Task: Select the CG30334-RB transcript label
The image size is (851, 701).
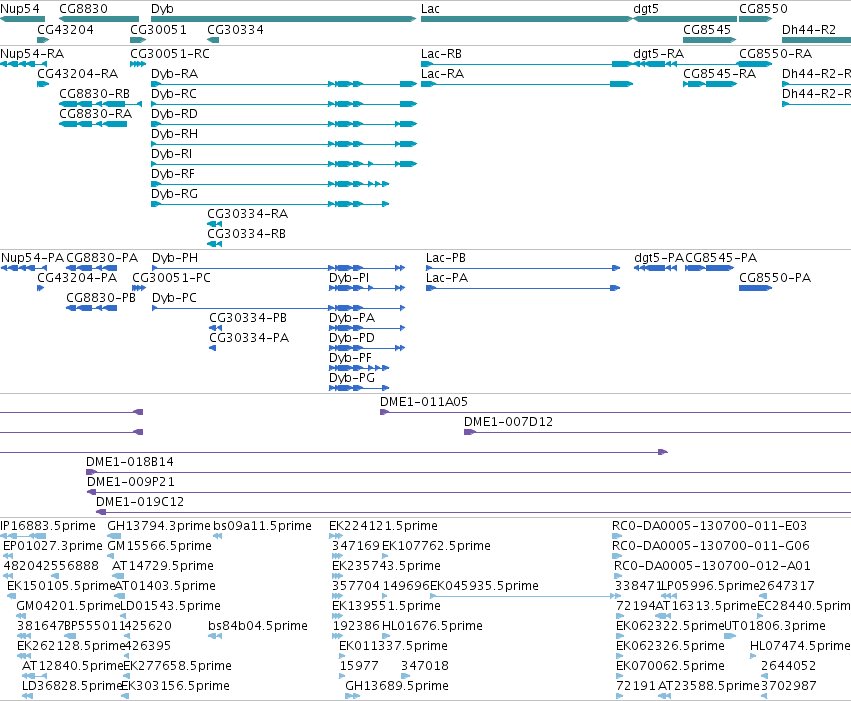Action: click(246, 234)
